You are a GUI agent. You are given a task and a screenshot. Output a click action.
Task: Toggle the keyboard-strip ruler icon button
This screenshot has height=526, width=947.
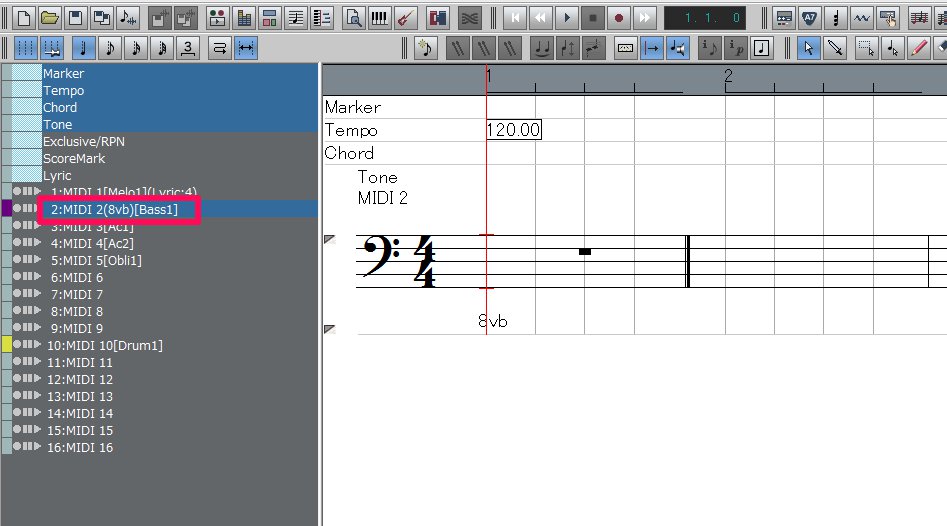626,48
